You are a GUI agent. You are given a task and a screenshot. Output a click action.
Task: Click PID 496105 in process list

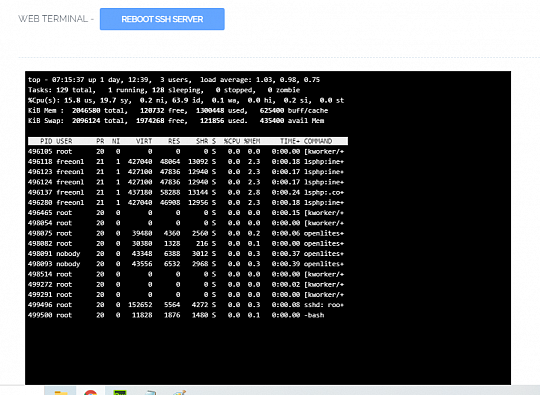40,151
